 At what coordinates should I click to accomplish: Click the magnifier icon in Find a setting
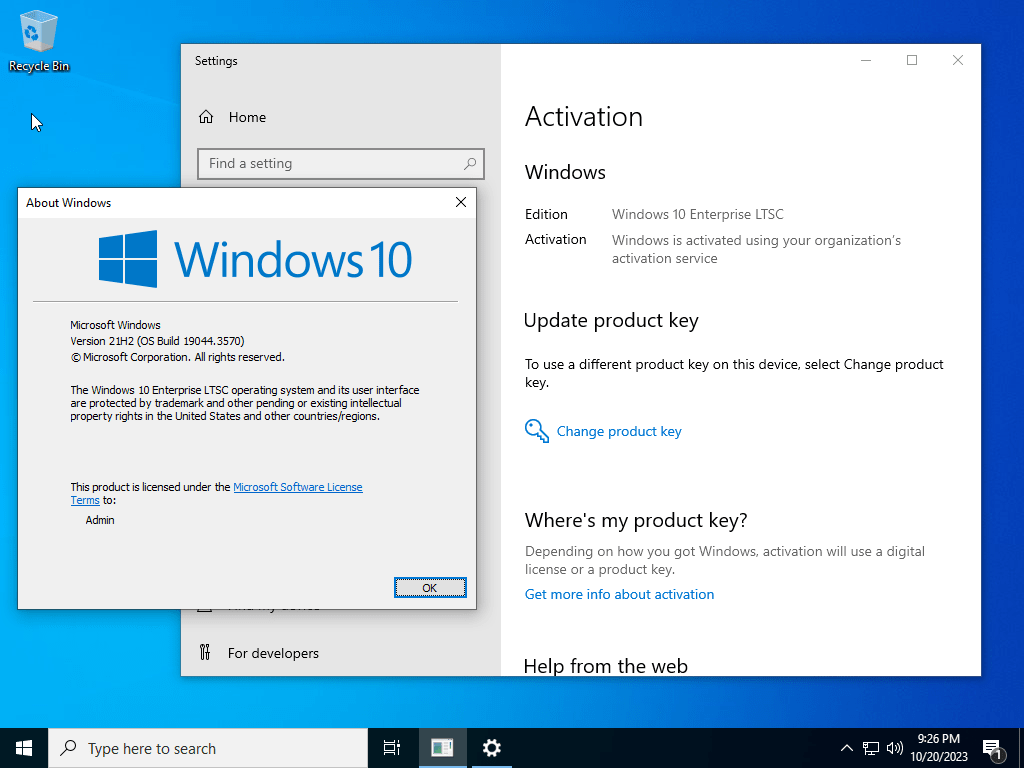(470, 164)
